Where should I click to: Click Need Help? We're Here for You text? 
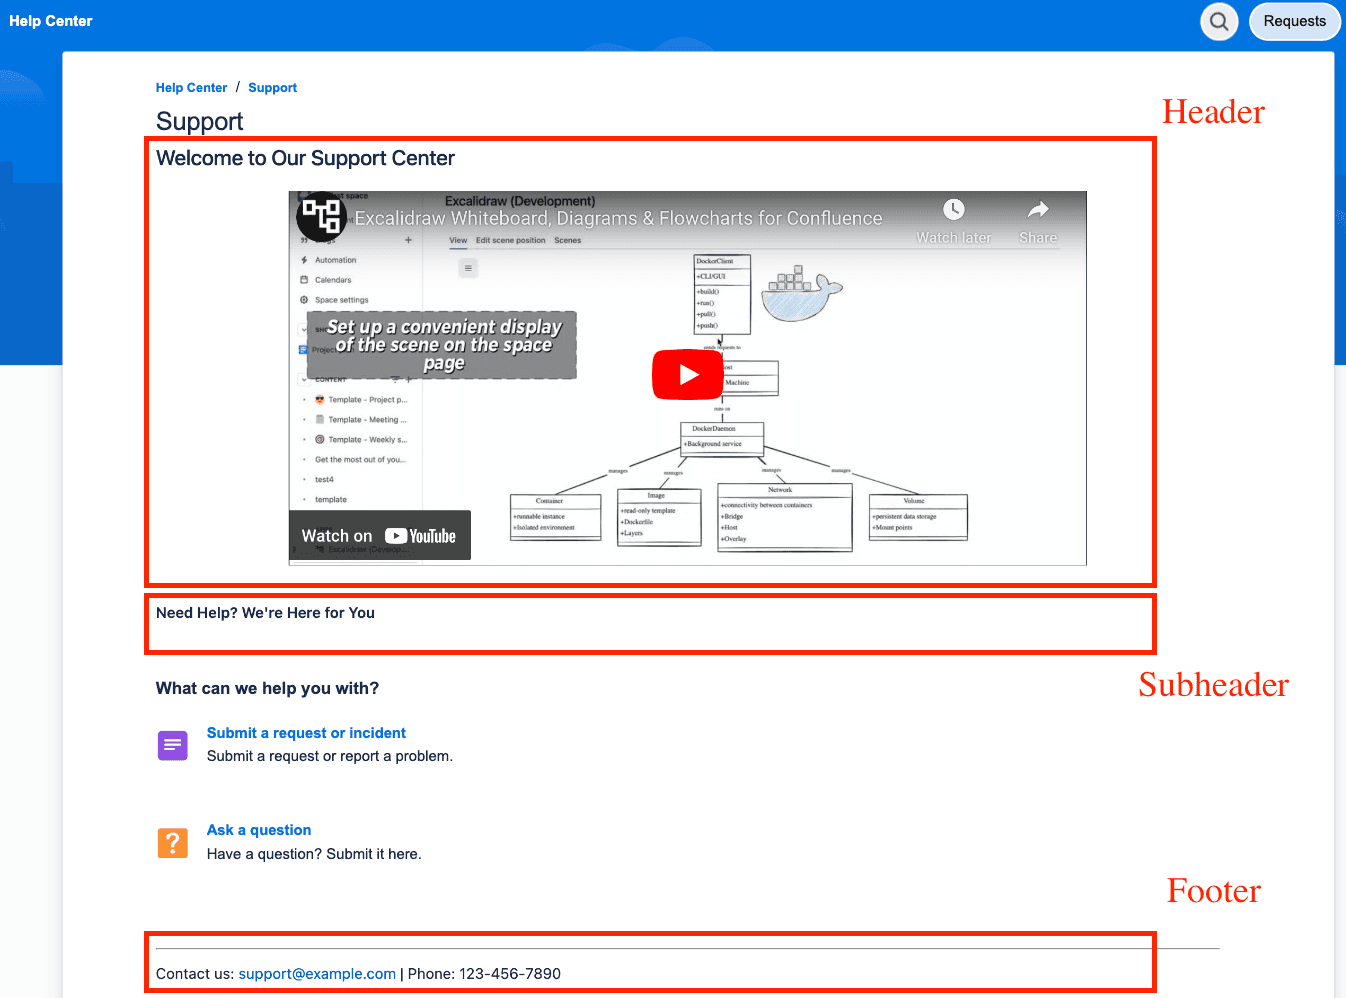[x=265, y=613]
